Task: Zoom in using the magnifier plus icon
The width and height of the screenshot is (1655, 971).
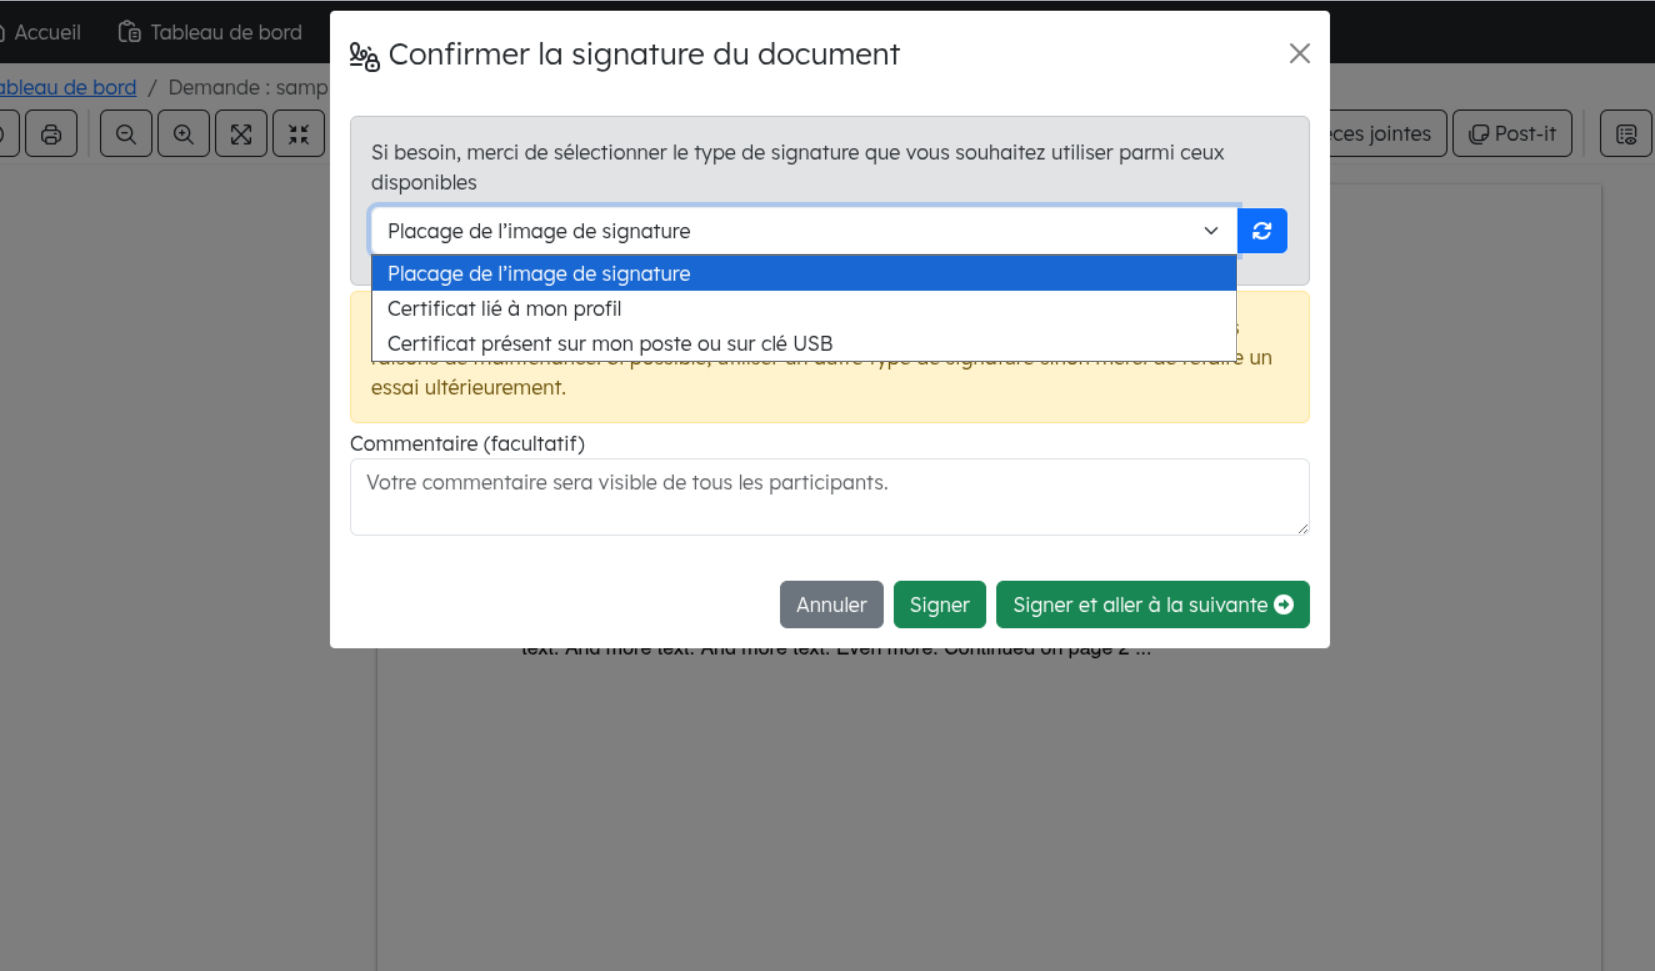Action: [183, 134]
